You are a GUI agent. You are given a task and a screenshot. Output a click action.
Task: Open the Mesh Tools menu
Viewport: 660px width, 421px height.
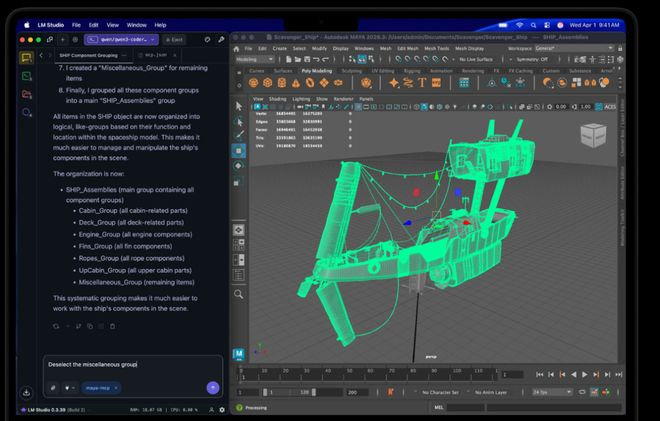436,48
